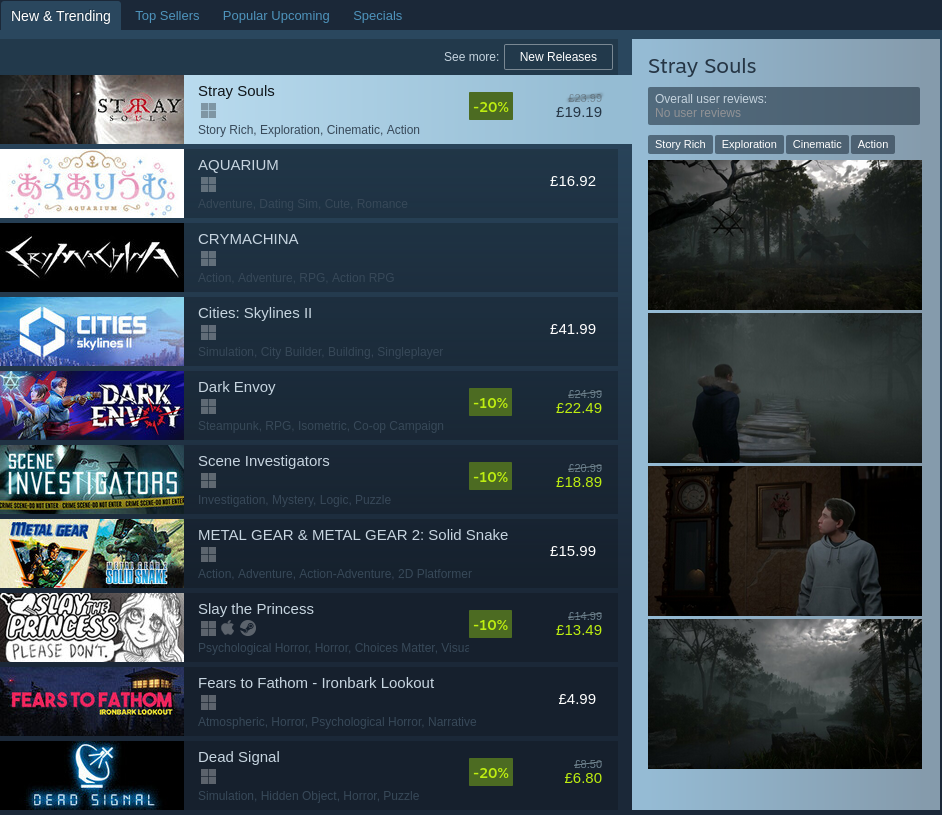
Task: Click Windows icon under CRYMACHINA title
Action: 208,258
